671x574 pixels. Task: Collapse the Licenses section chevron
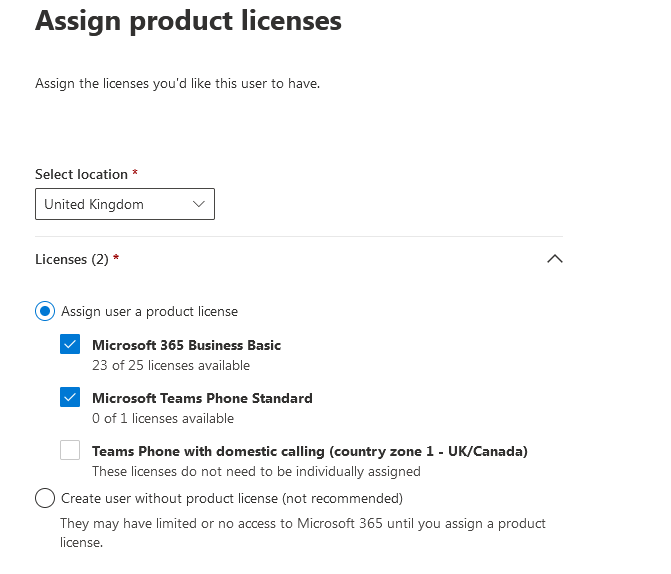[x=555, y=259]
